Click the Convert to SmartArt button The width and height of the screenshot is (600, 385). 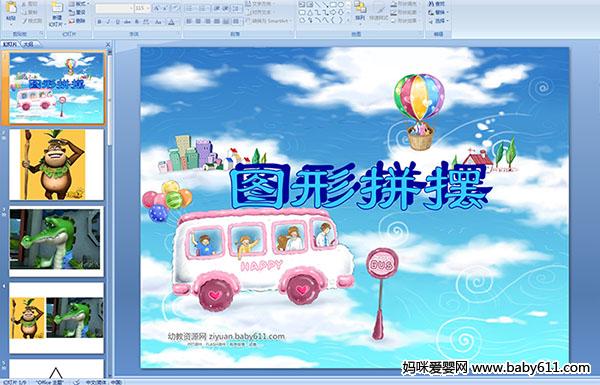coord(267,21)
